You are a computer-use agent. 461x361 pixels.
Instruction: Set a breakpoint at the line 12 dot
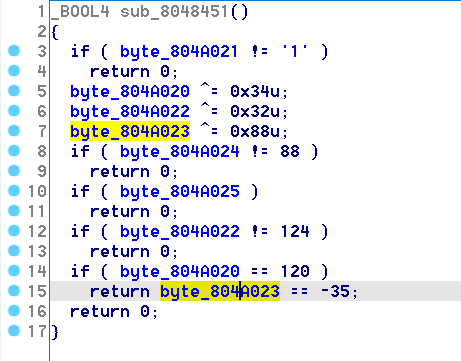point(14,231)
